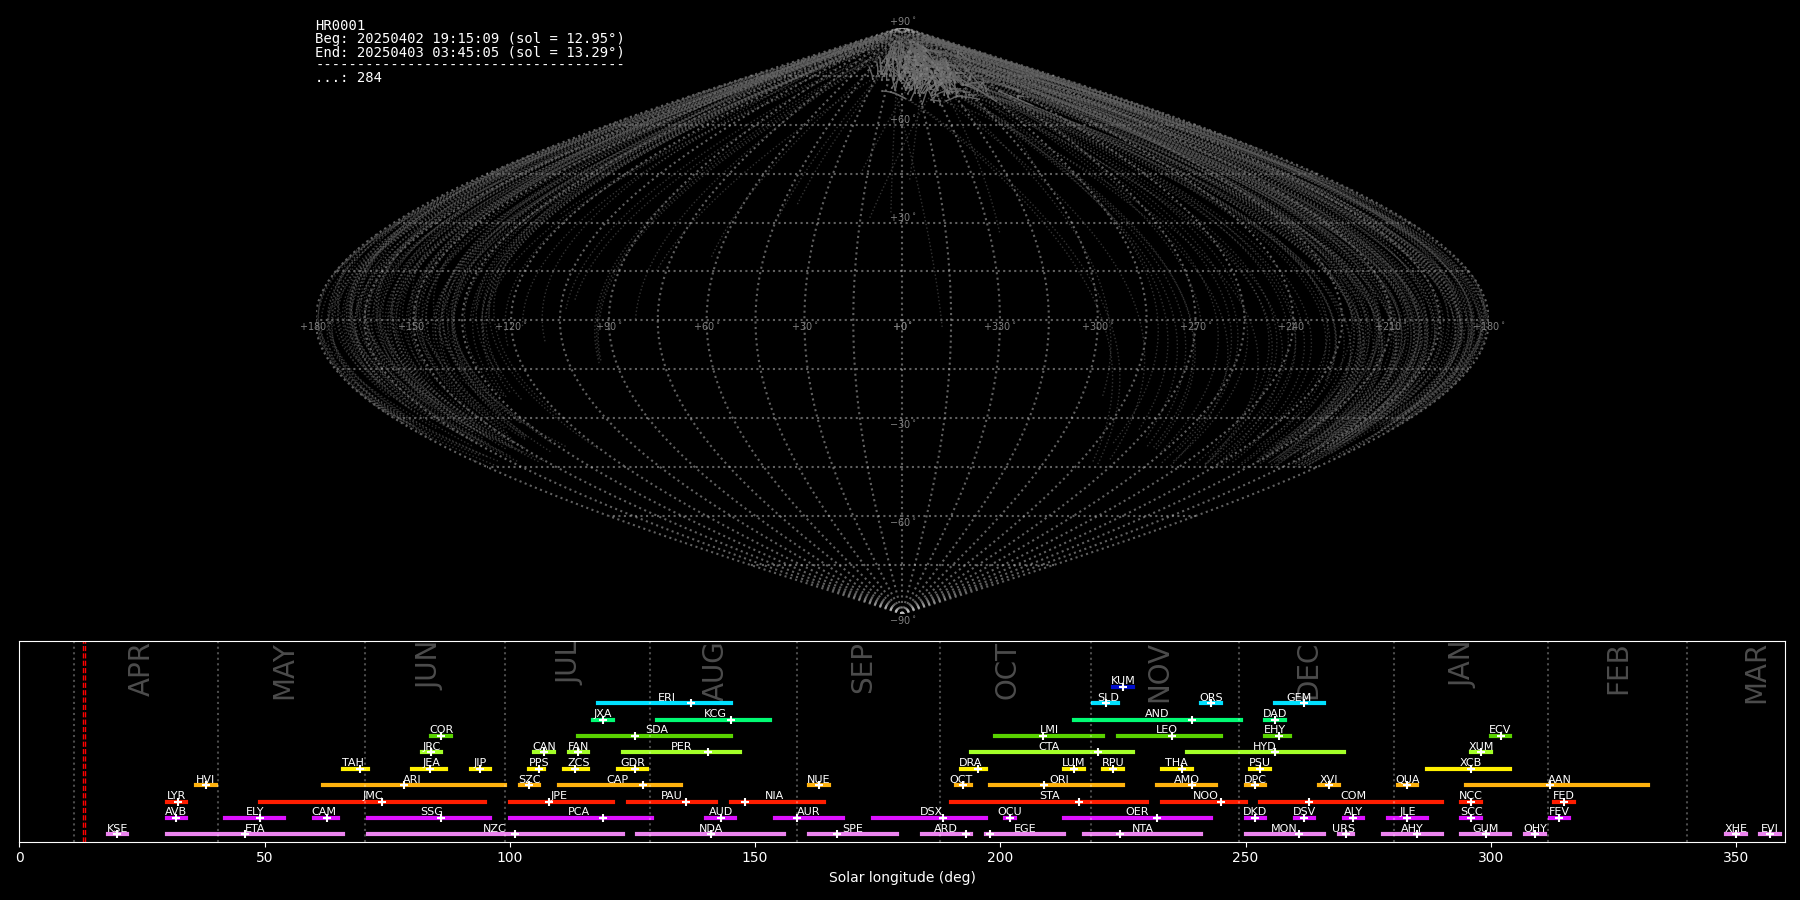Click the Solar longitude axis label
Image resolution: width=1800 pixels, height=900 pixels.
[x=902, y=878]
